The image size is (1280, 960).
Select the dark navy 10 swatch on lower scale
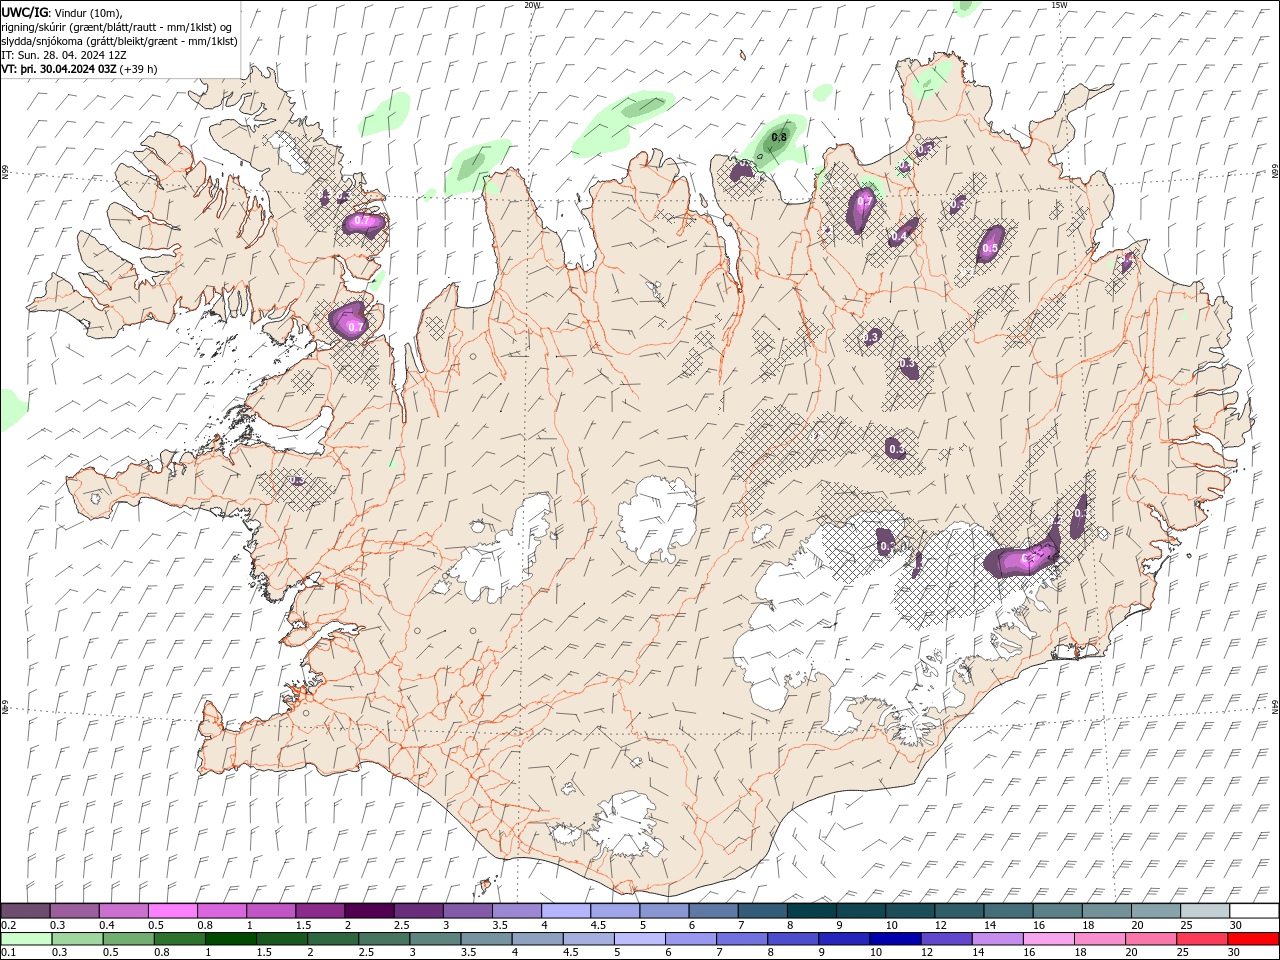click(x=894, y=939)
